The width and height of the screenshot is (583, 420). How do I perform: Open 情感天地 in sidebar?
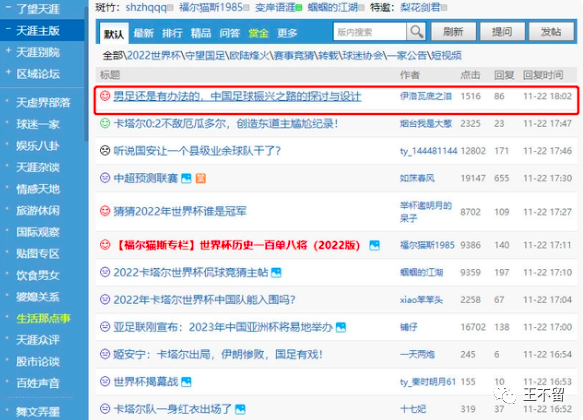point(38,189)
